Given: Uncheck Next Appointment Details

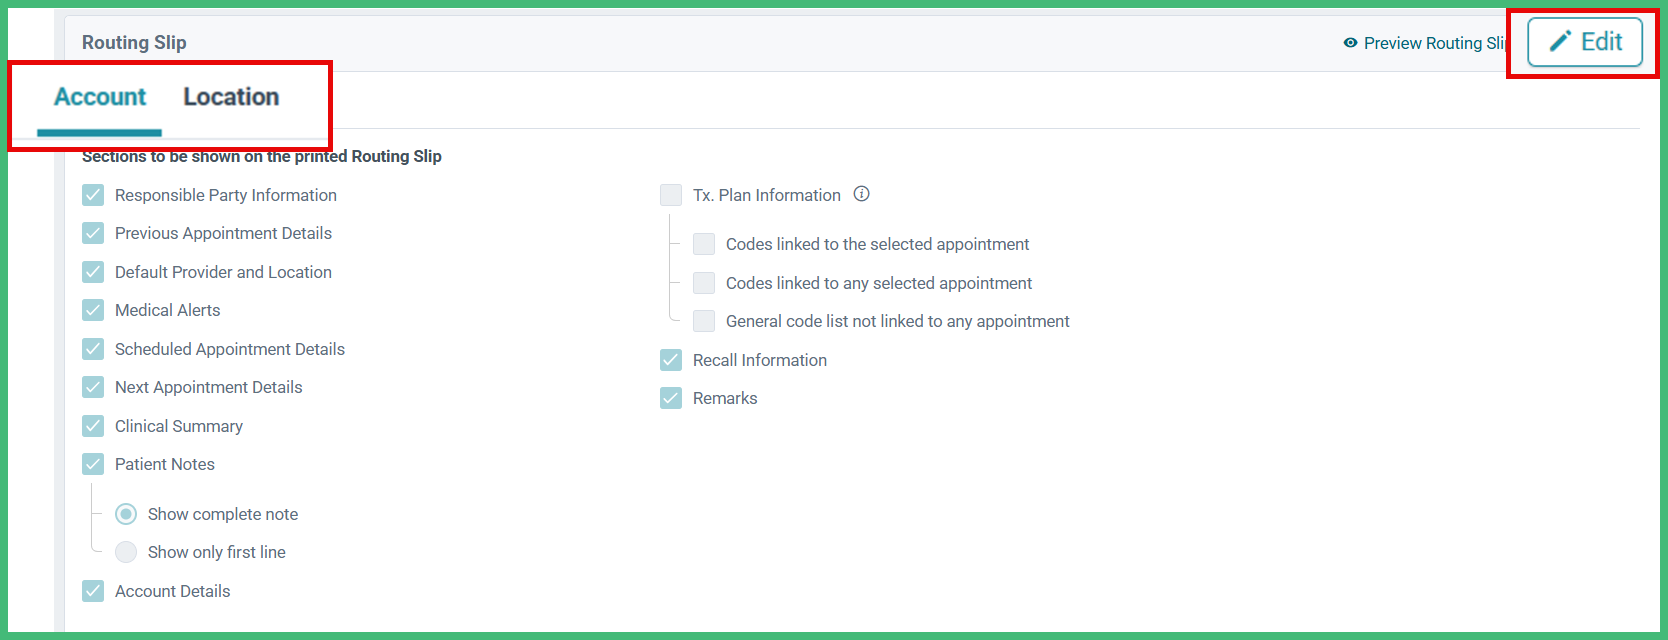Looking at the screenshot, I should (92, 386).
